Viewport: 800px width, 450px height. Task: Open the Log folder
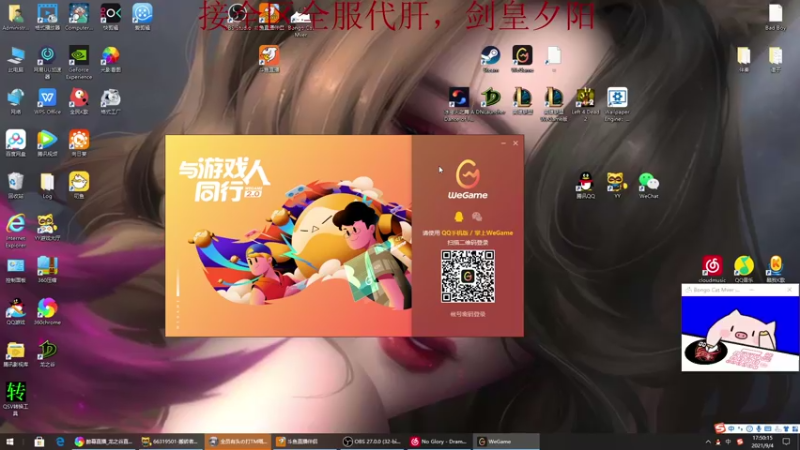(x=47, y=186)
